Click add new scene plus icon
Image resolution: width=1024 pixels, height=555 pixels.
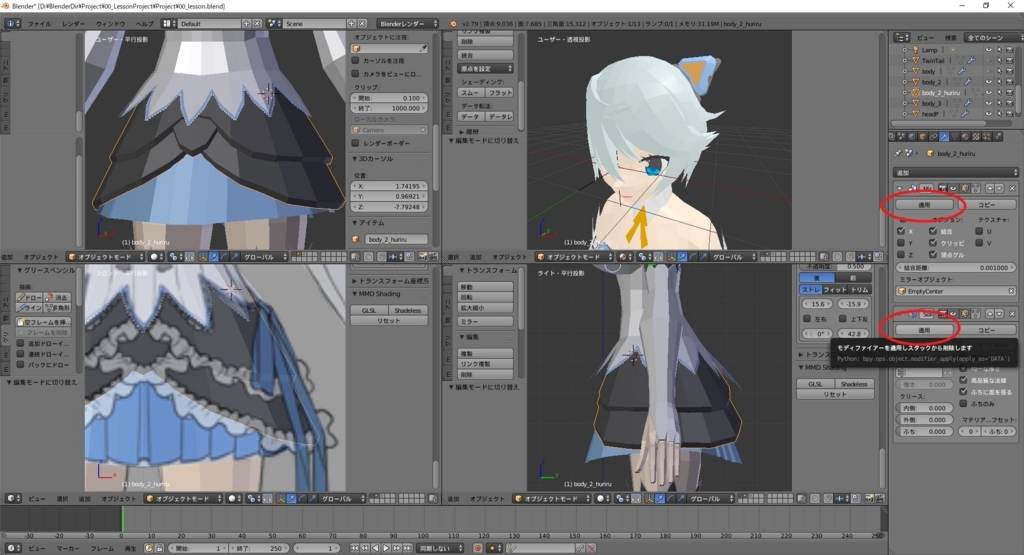point(352,24)
